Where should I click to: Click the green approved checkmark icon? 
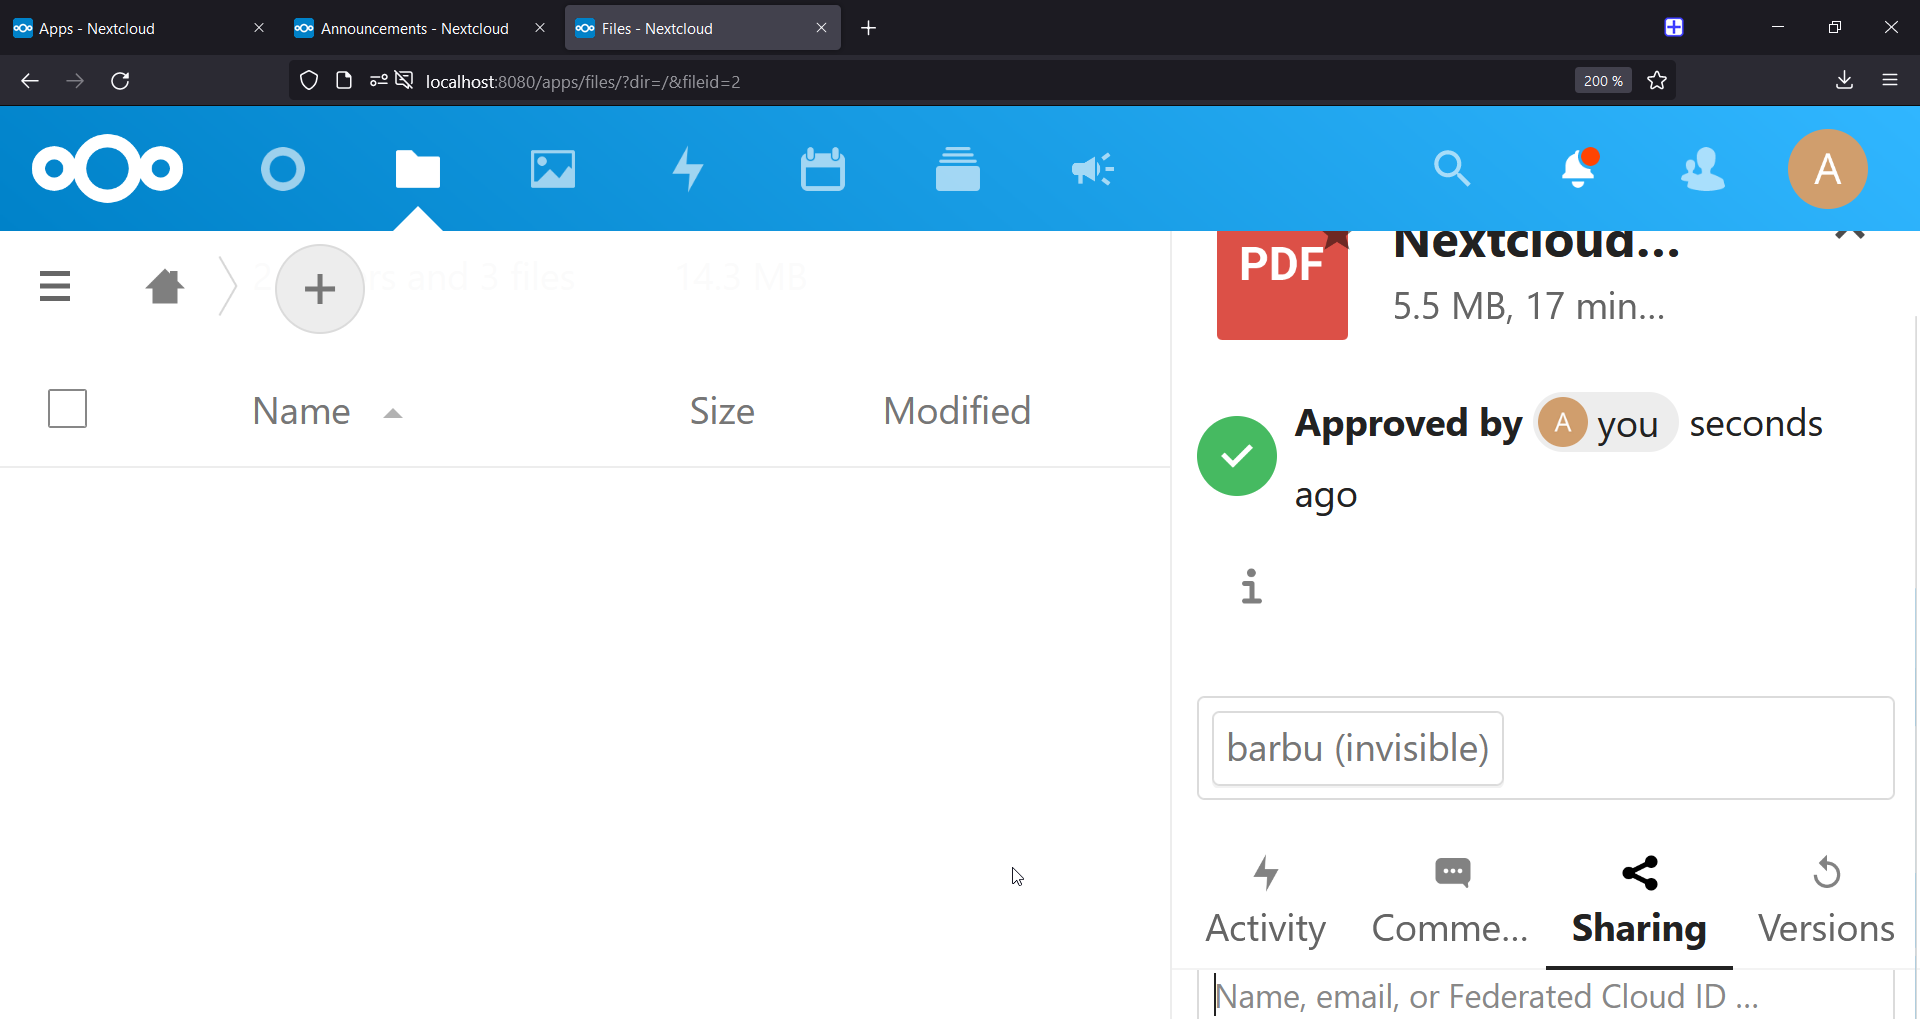pos(1237,456)
